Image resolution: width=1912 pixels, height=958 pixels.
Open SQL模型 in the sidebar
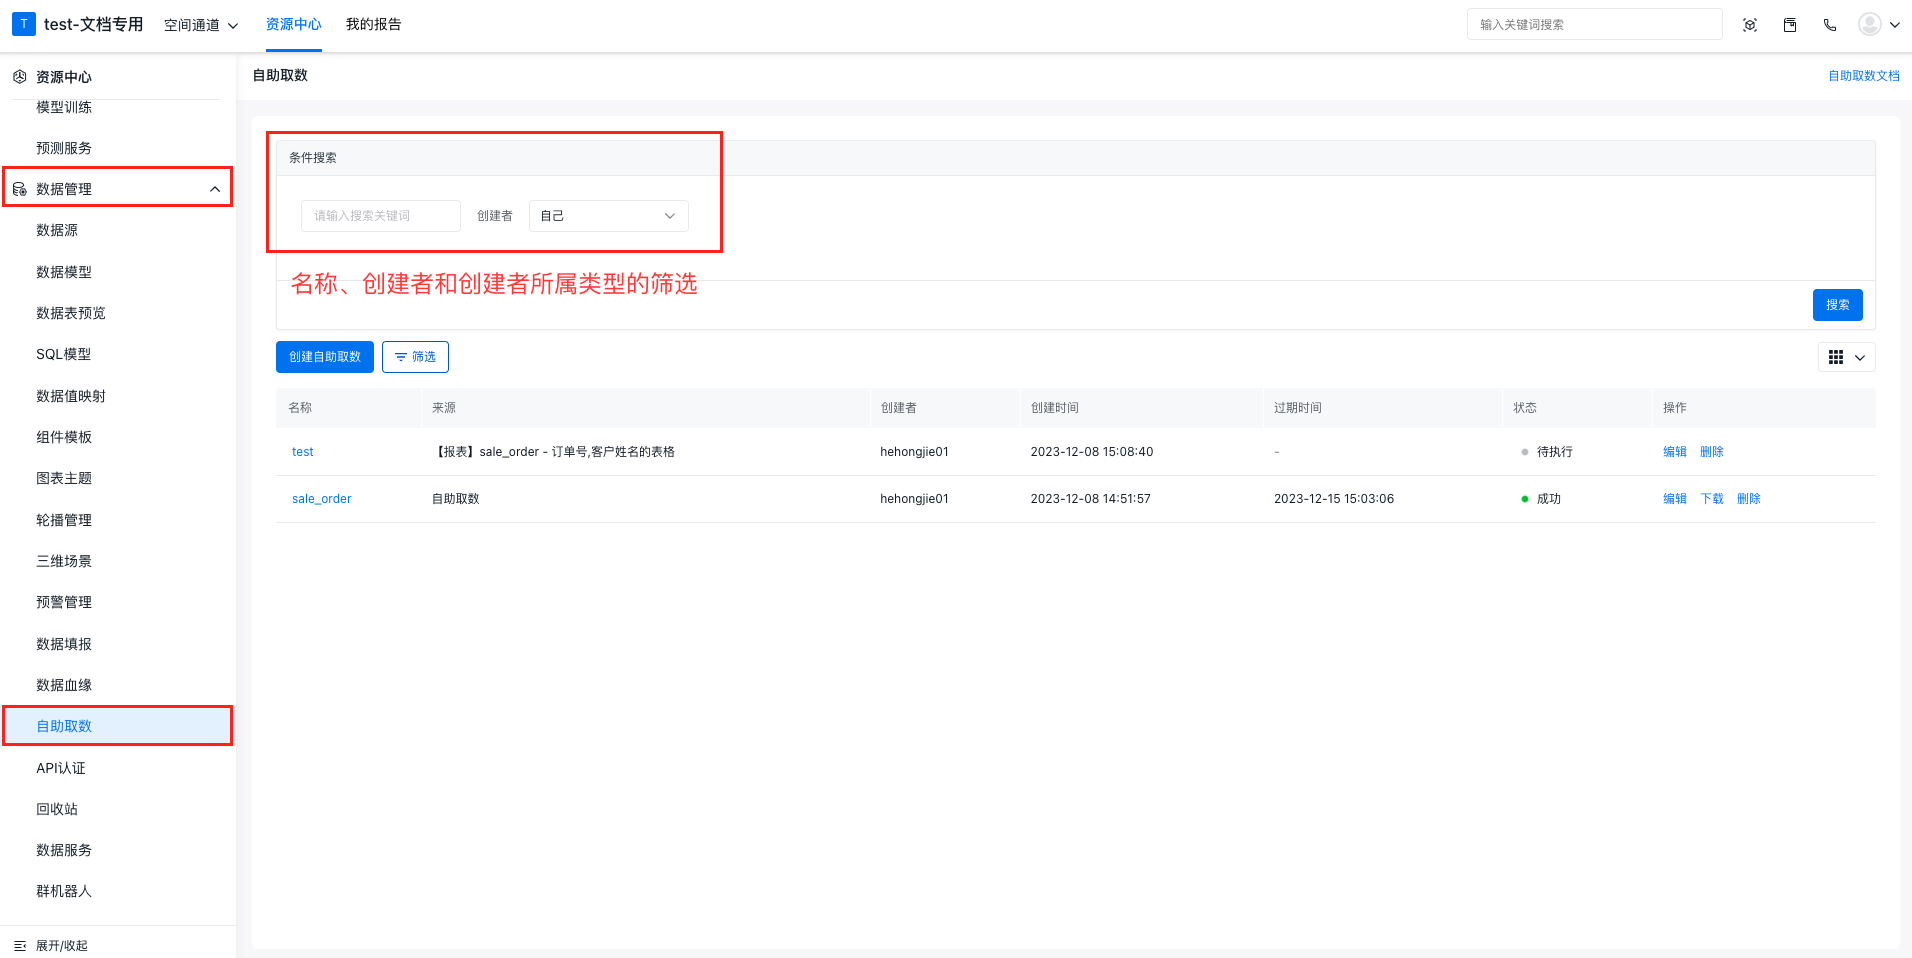(x=64, y=354)
